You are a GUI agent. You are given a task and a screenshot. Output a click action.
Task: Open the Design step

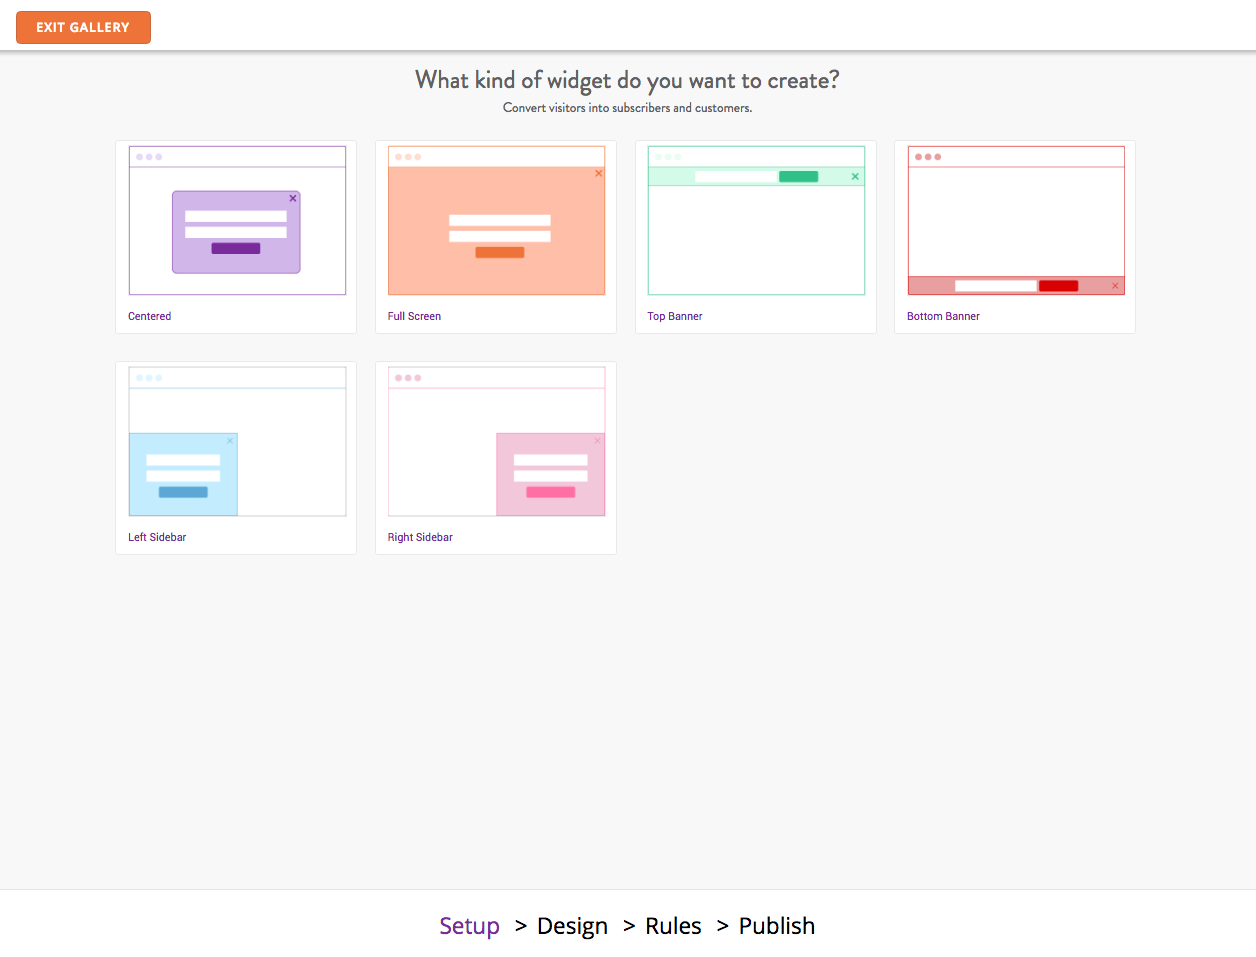click(x=572, y=926)
